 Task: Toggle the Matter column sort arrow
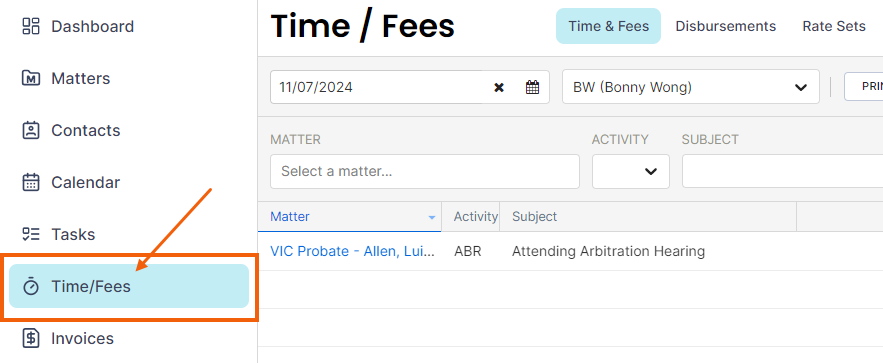[432, 217]
